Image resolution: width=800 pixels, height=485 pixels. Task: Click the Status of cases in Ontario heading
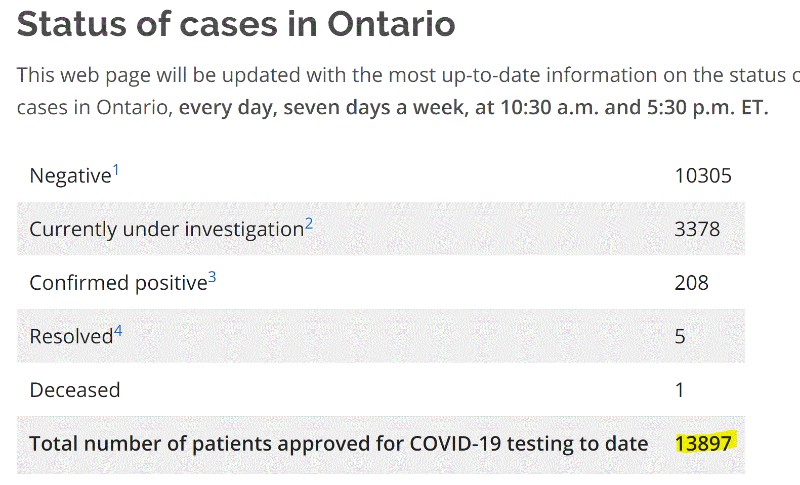click(x=236, y=24)
